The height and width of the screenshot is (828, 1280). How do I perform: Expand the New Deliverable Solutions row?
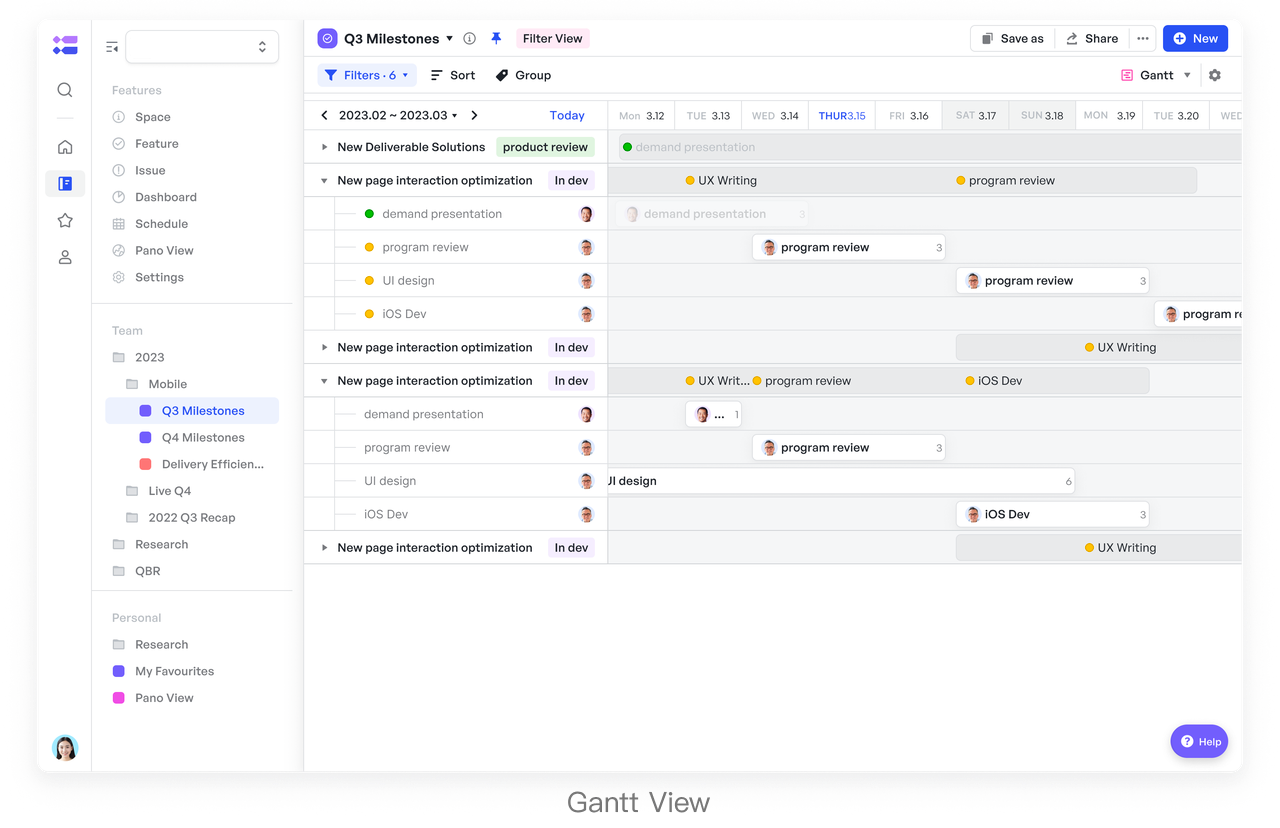[x=323, y=146]
